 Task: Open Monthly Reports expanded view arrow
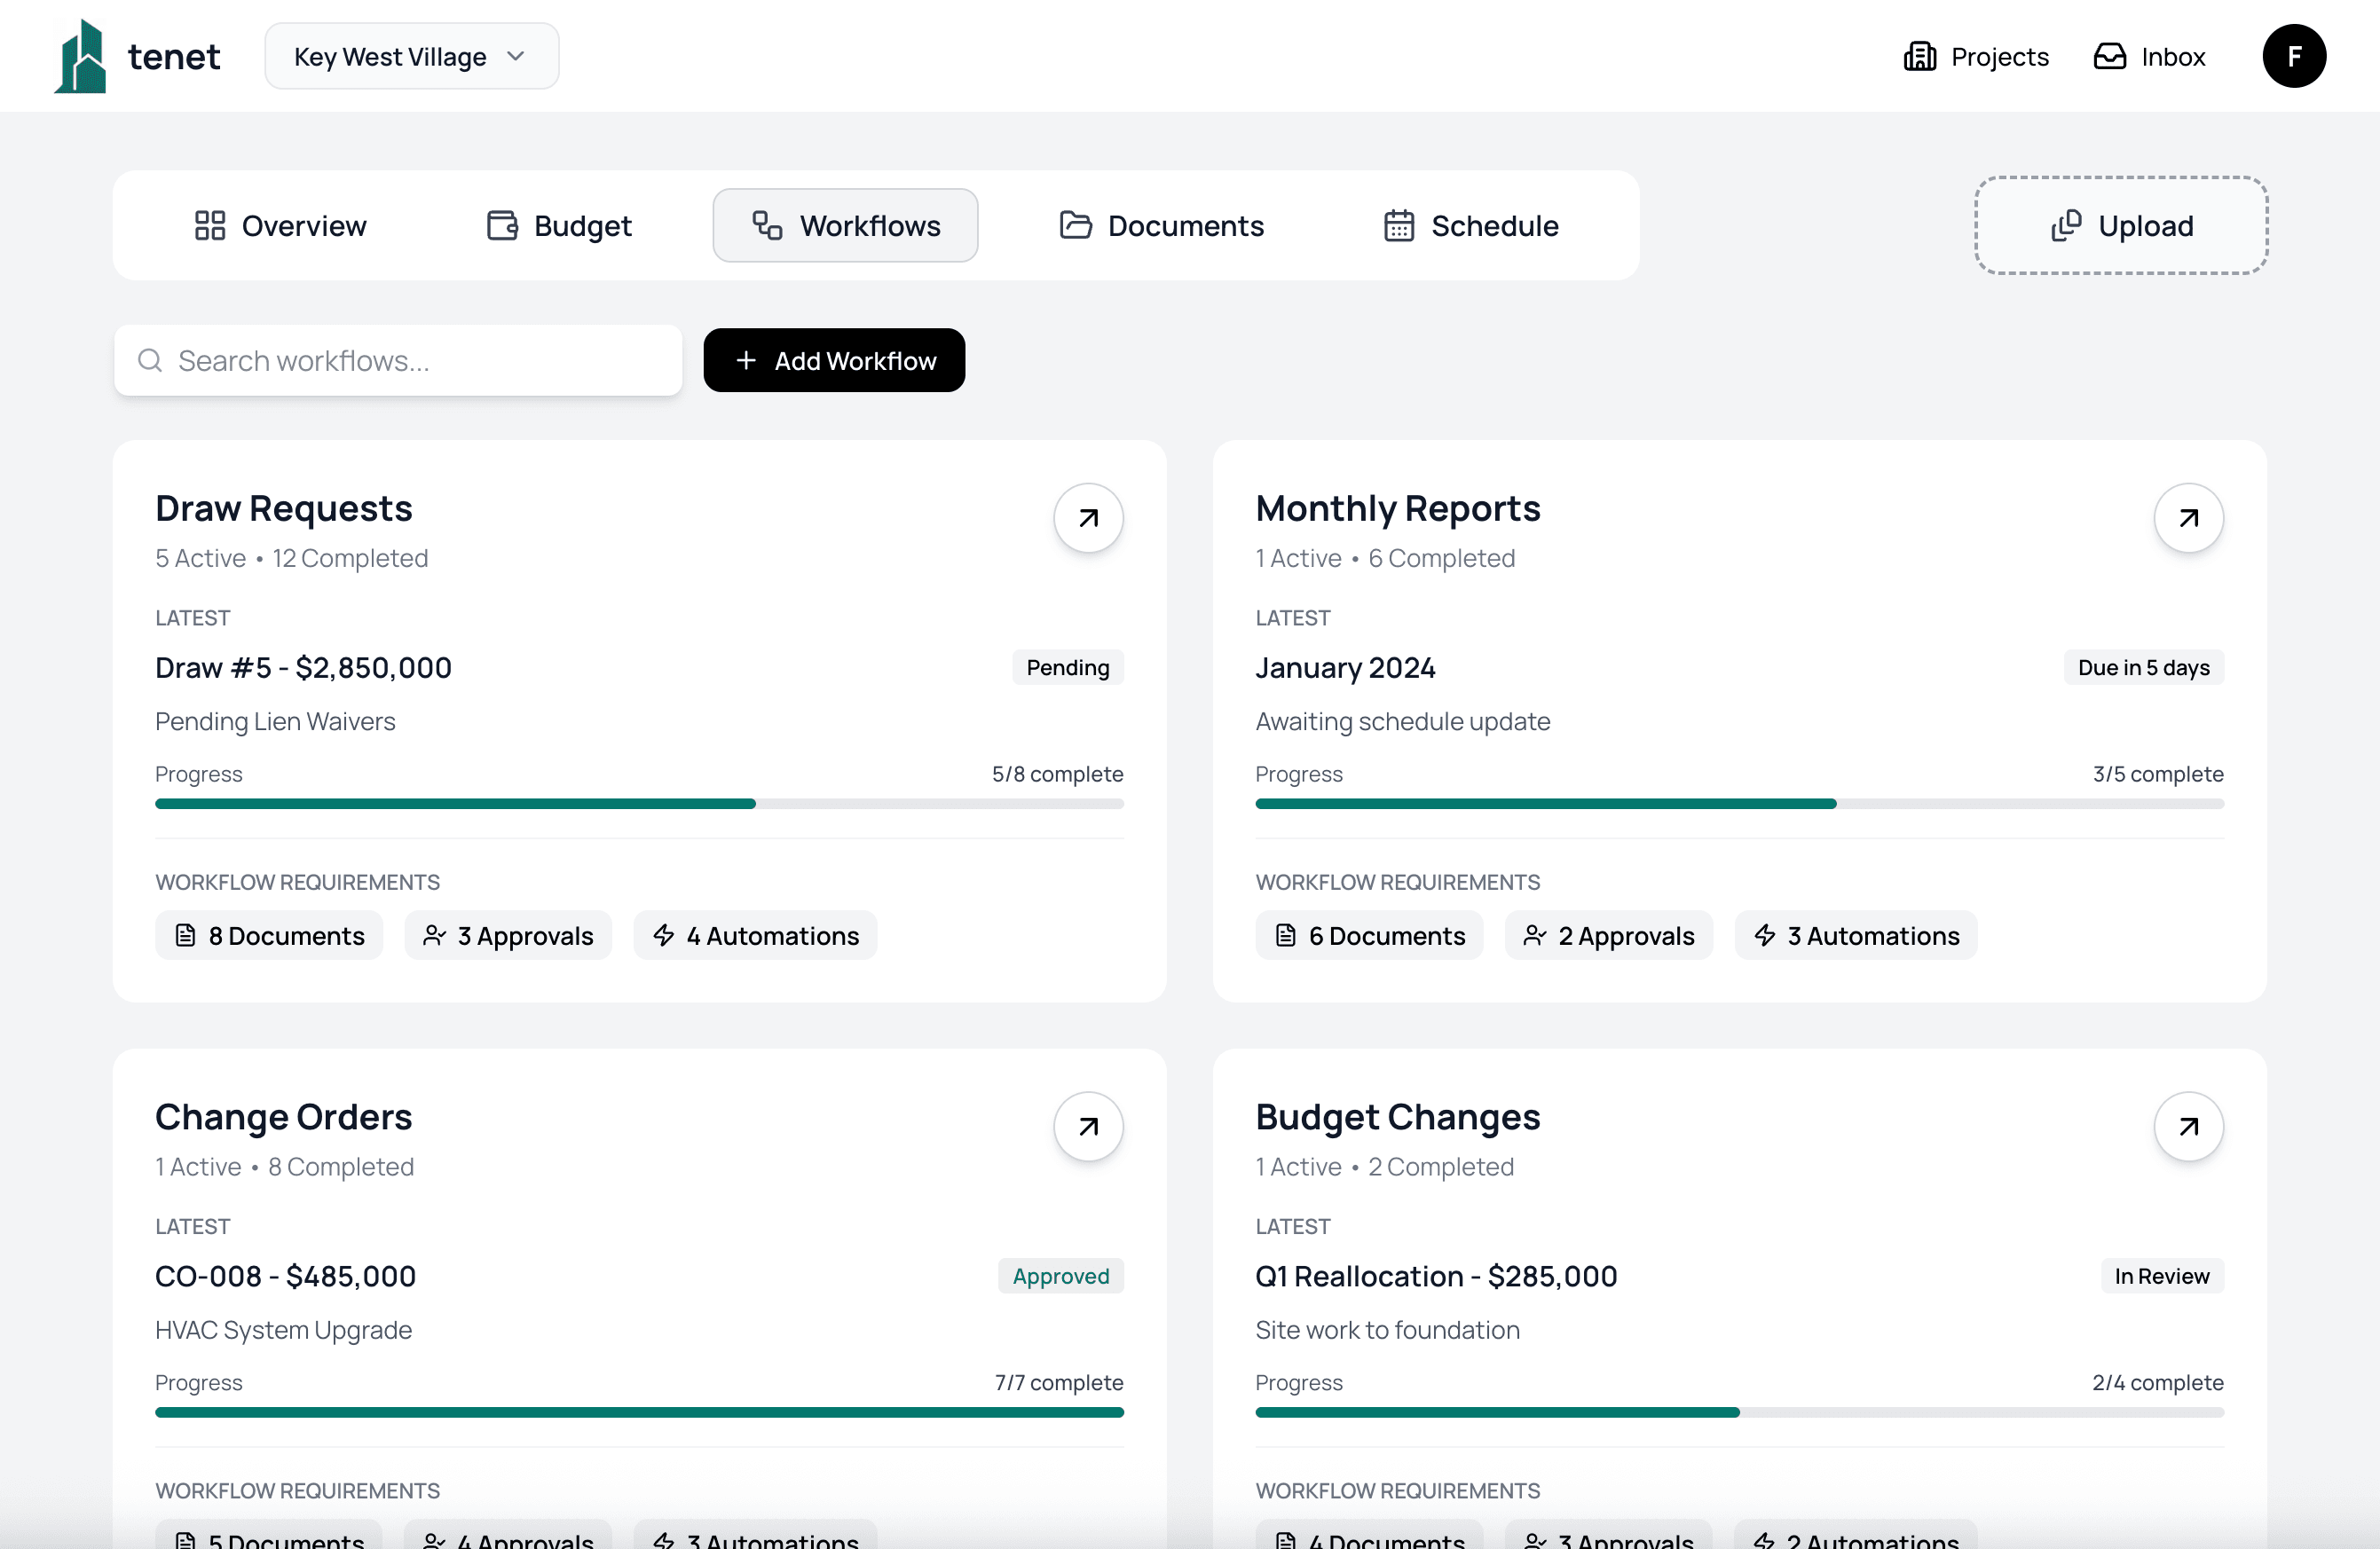[x=2188, y=518]
